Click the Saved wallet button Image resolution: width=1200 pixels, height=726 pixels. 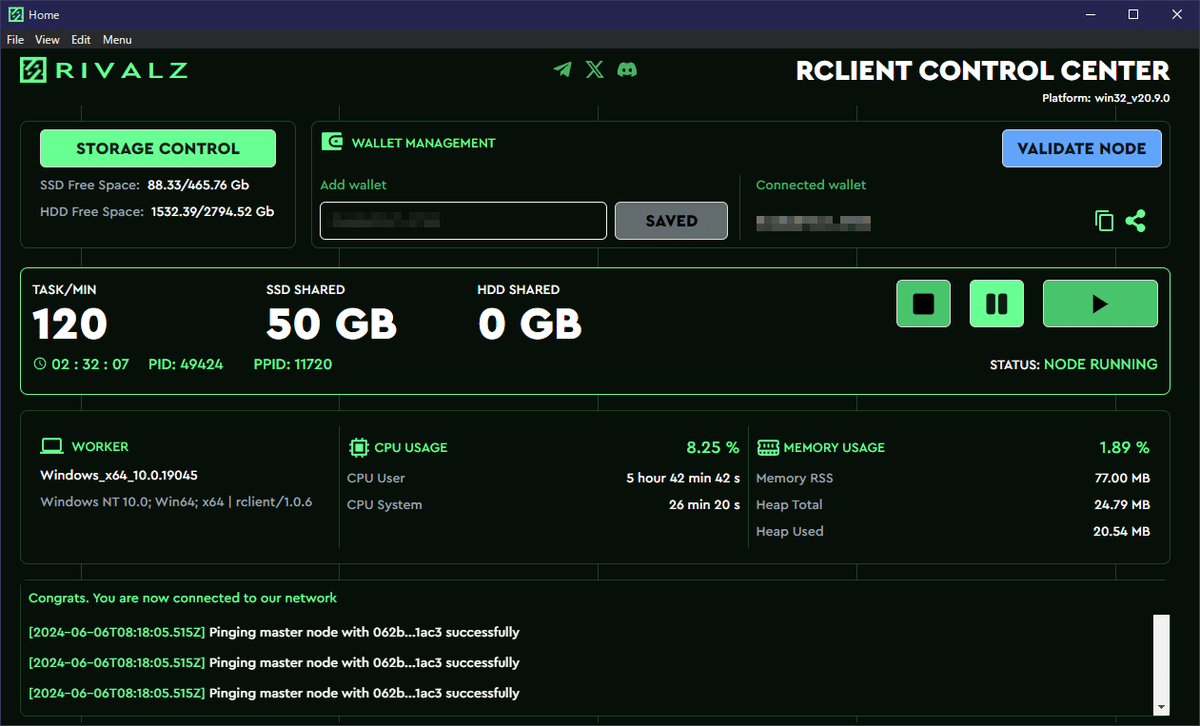tap(671, 221)
